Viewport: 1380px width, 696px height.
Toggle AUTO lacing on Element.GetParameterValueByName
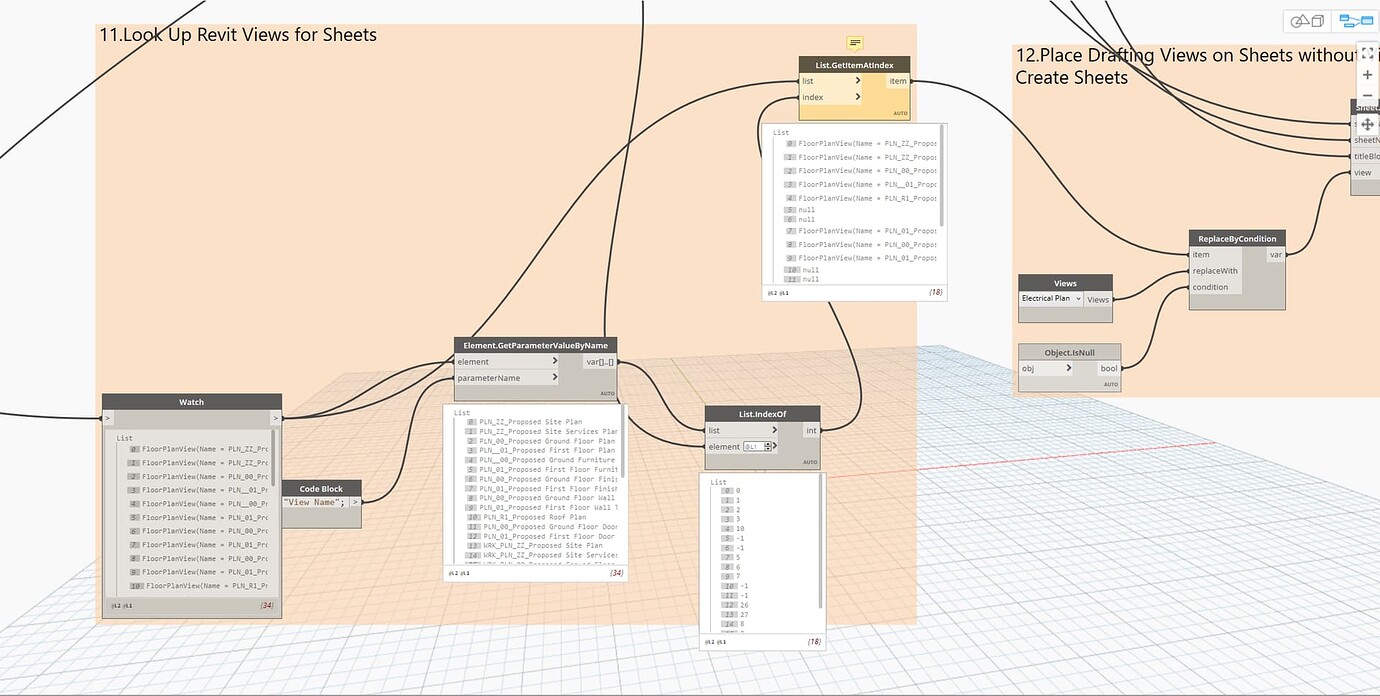click(607, 393)
